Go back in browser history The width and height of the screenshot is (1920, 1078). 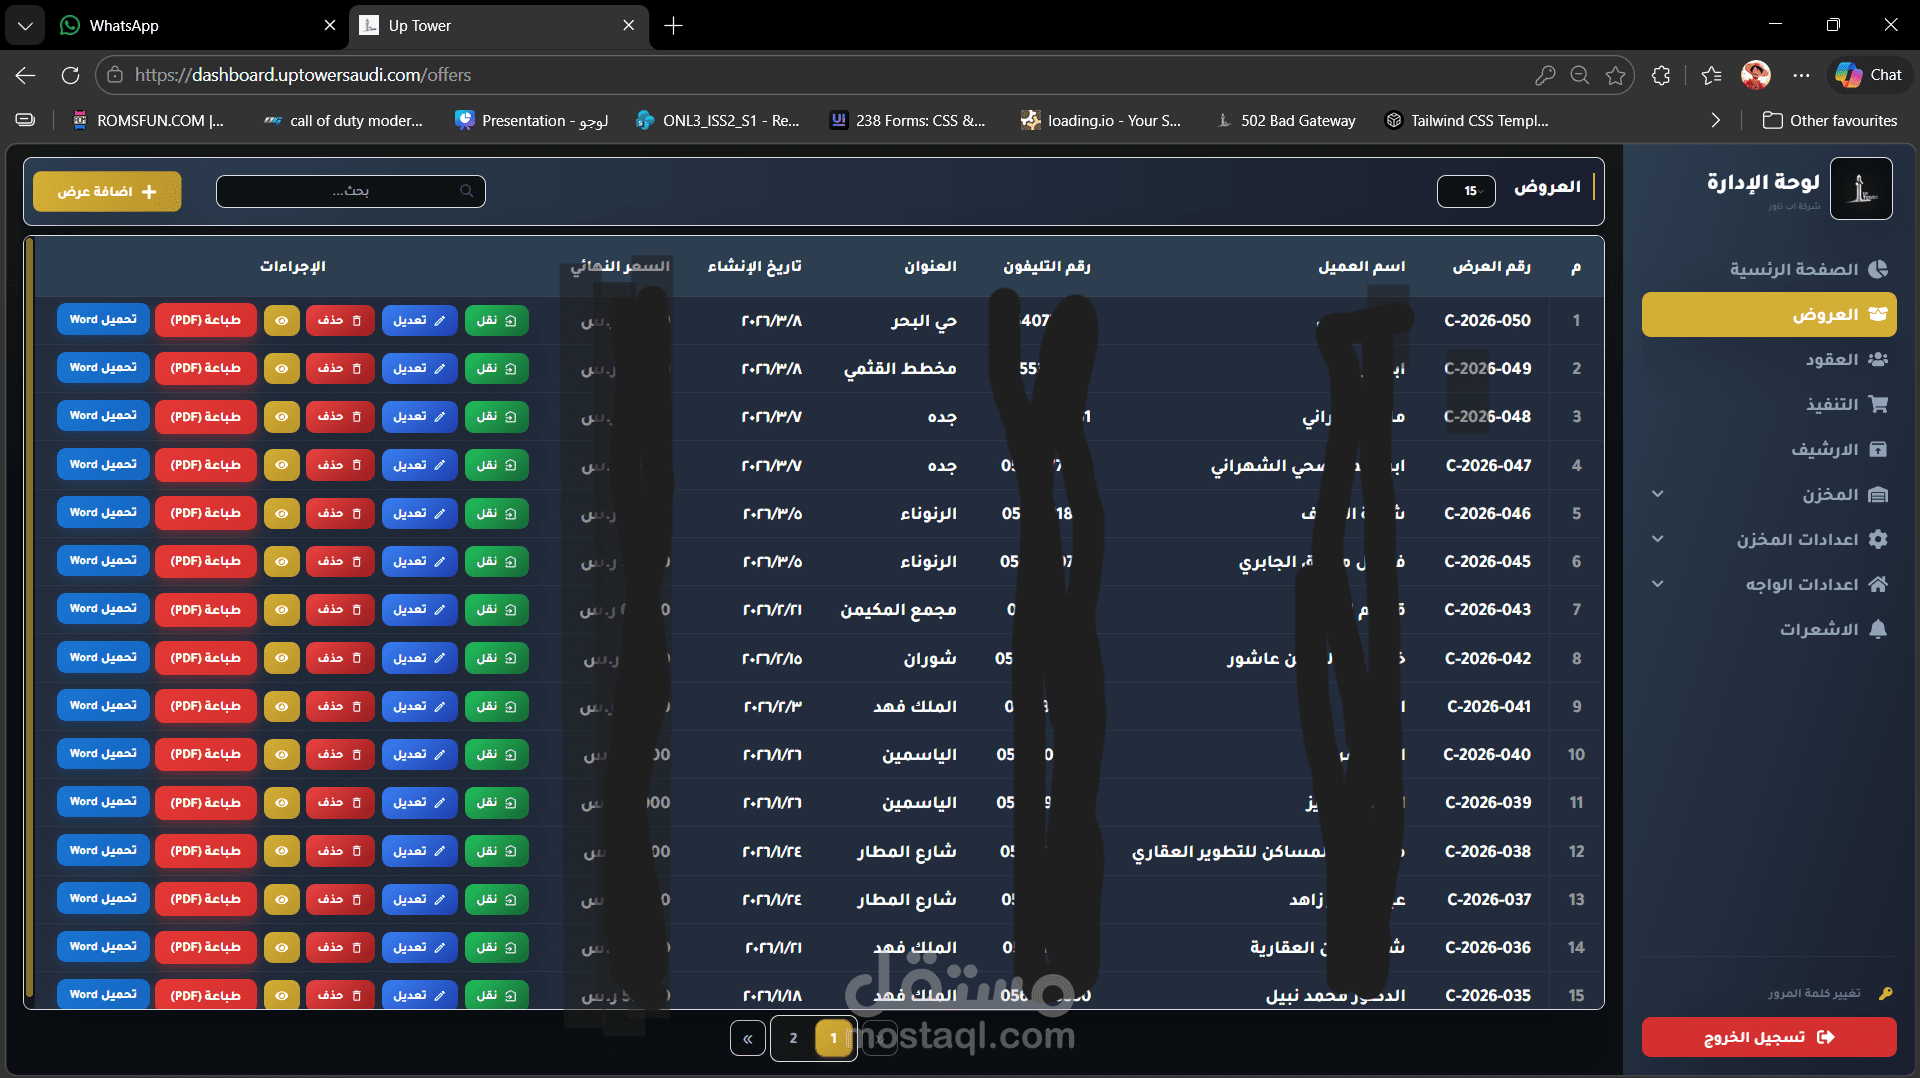tap(25, 75)
